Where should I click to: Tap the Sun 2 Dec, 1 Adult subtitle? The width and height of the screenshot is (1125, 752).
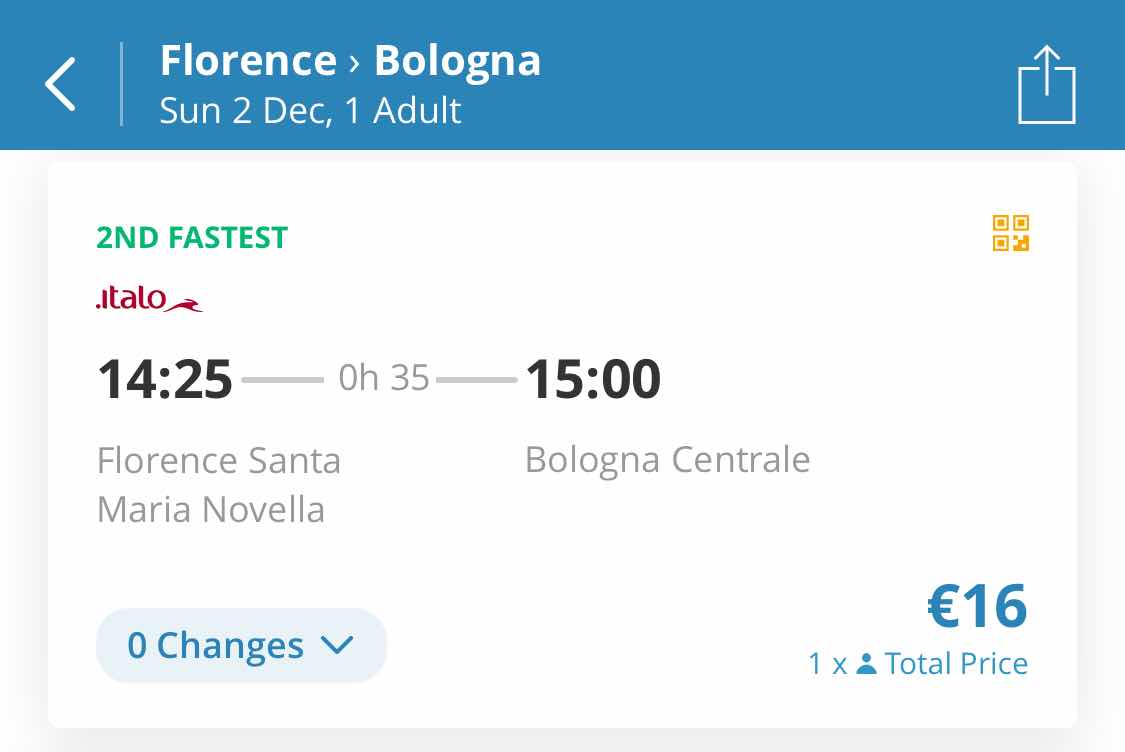click(310, 111)
